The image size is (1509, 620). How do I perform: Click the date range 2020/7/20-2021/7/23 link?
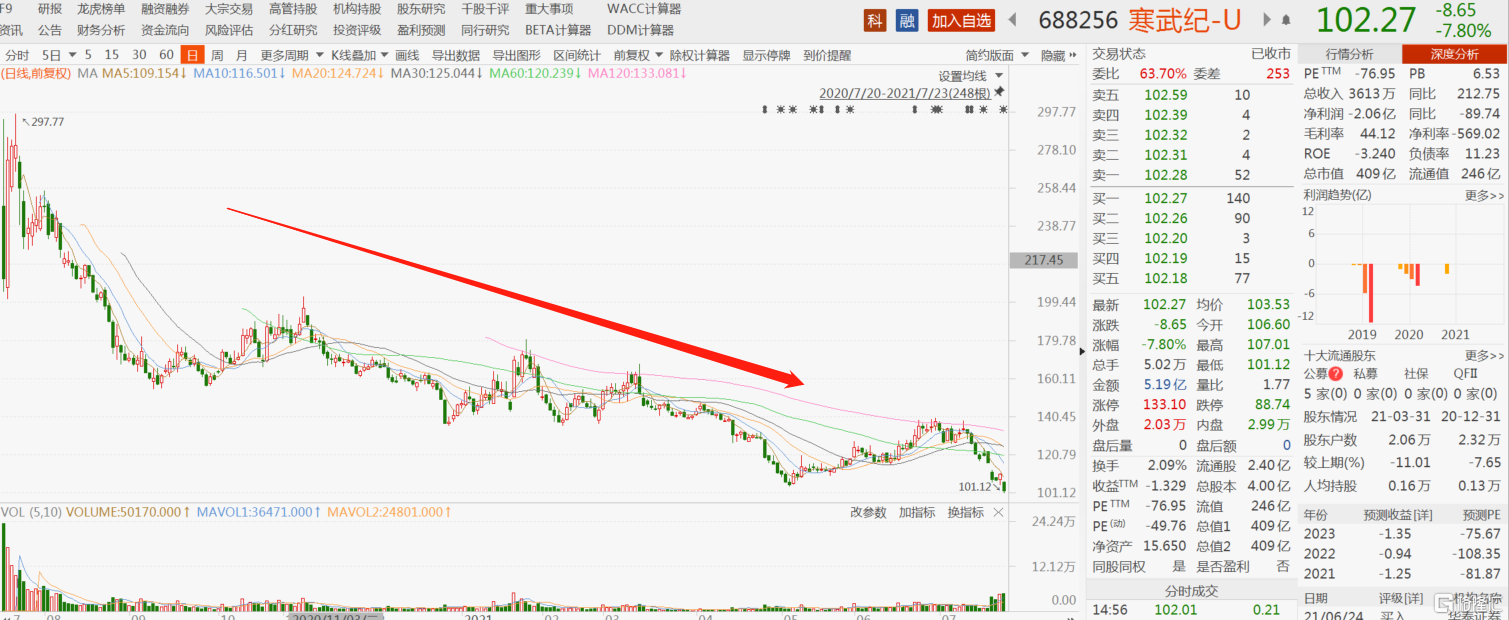point(904,92)
